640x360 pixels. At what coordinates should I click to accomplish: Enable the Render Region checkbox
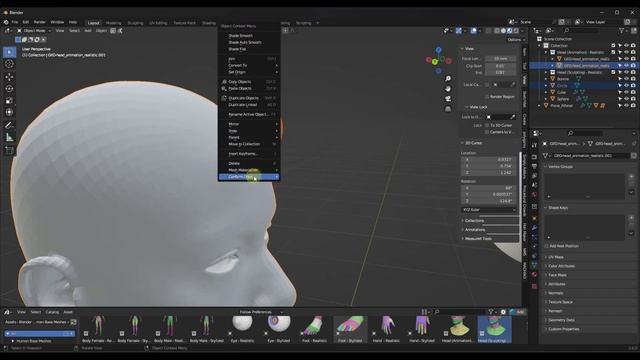[487, 97]
